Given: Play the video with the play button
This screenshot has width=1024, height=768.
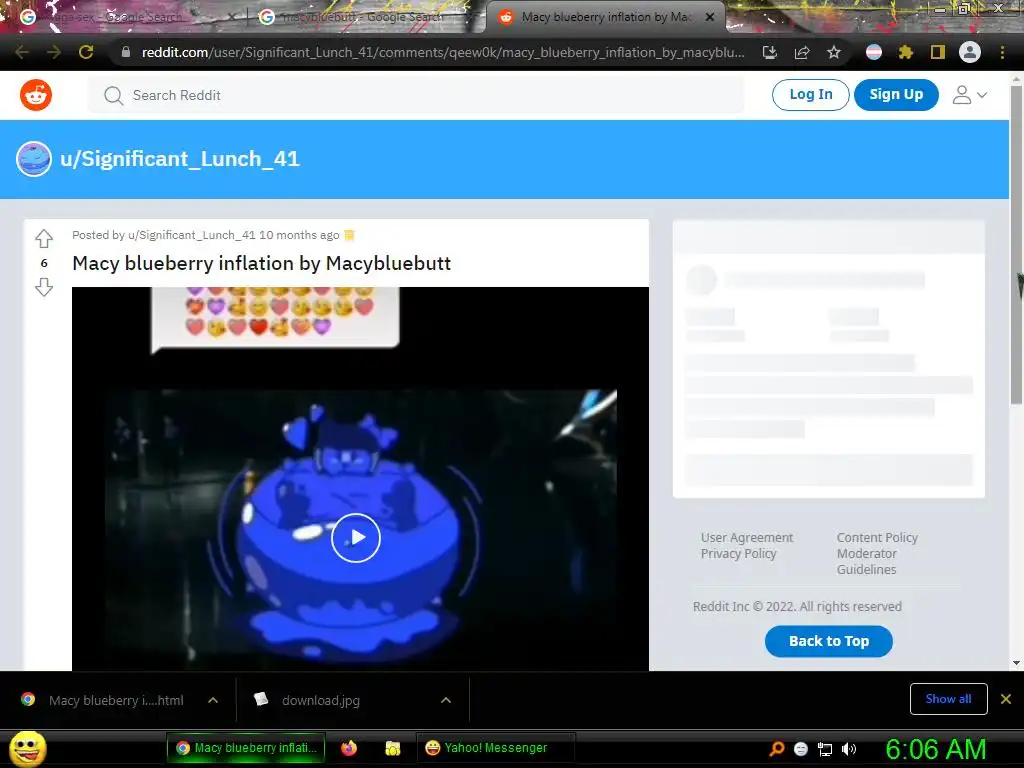Looking at the screenshot, I should click(355, 537).
